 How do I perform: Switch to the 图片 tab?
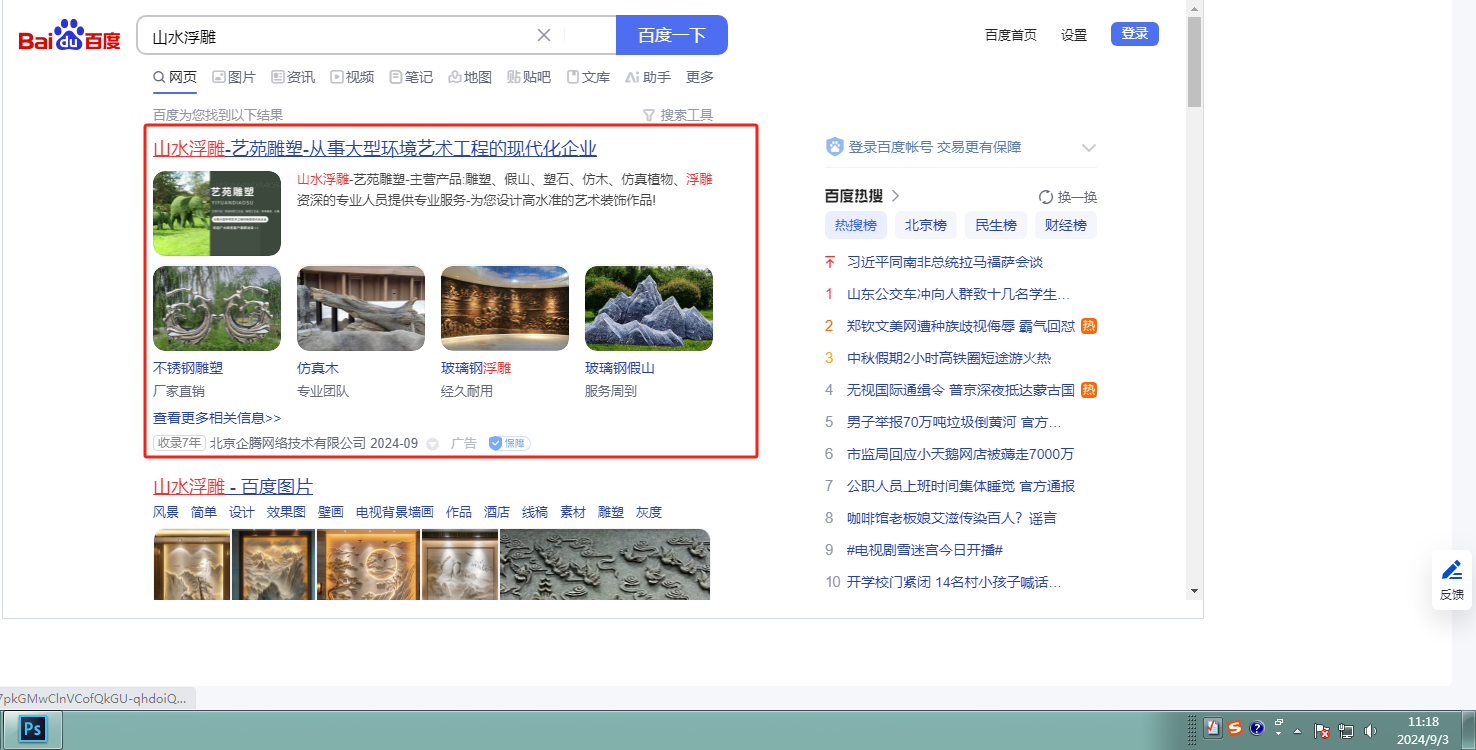(x=234, y=77)
